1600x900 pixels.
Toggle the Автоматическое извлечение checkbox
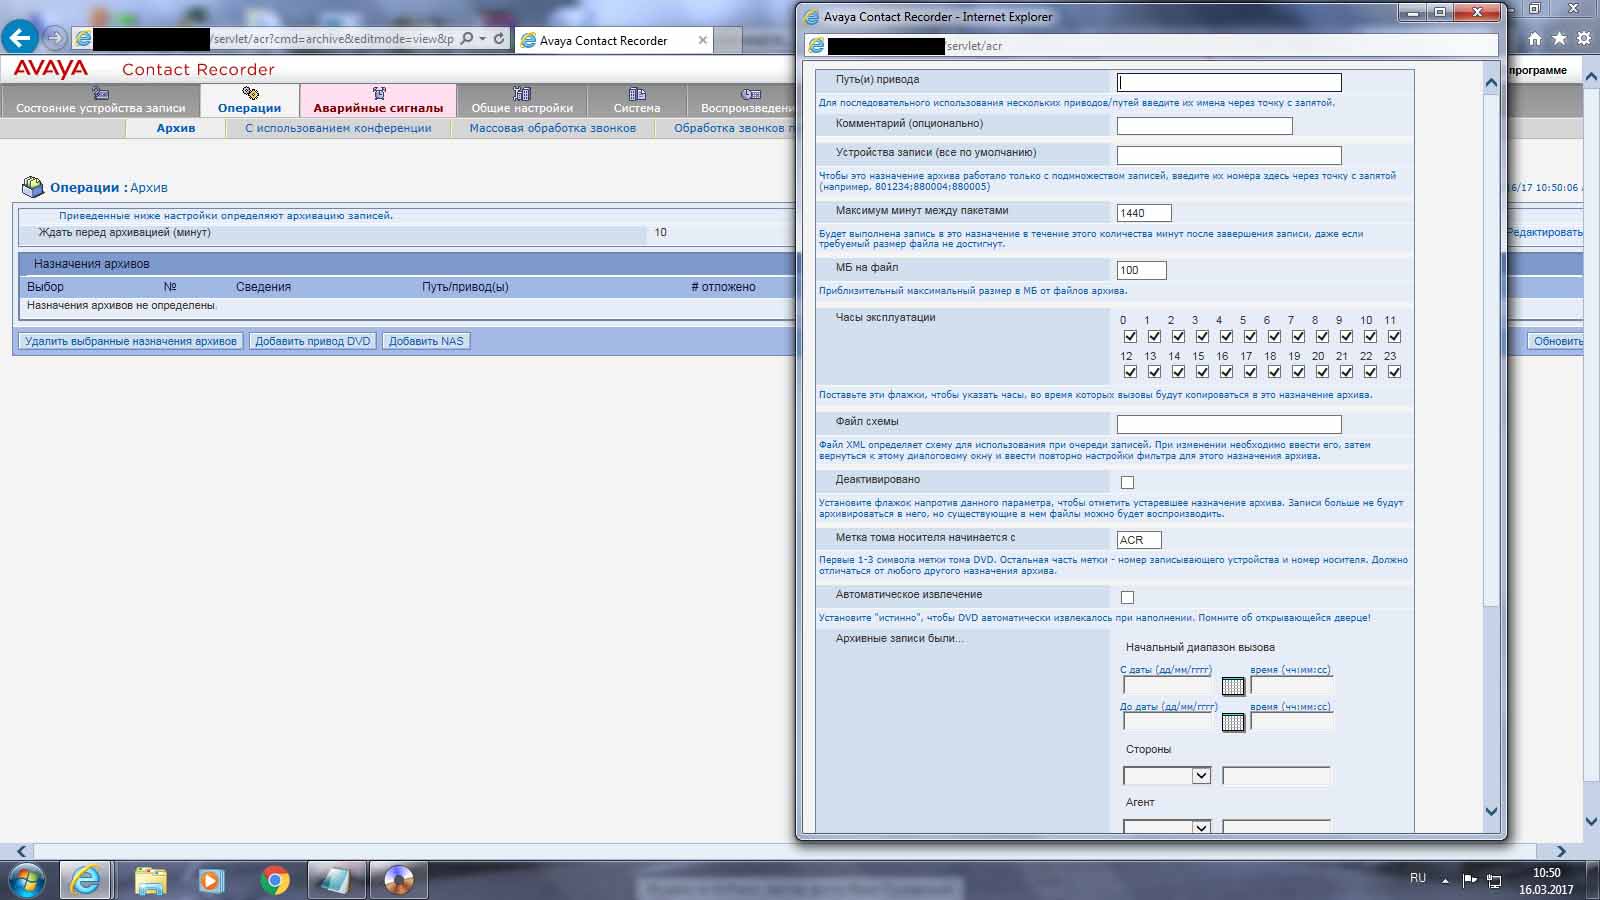click(x=1127, y=597)
